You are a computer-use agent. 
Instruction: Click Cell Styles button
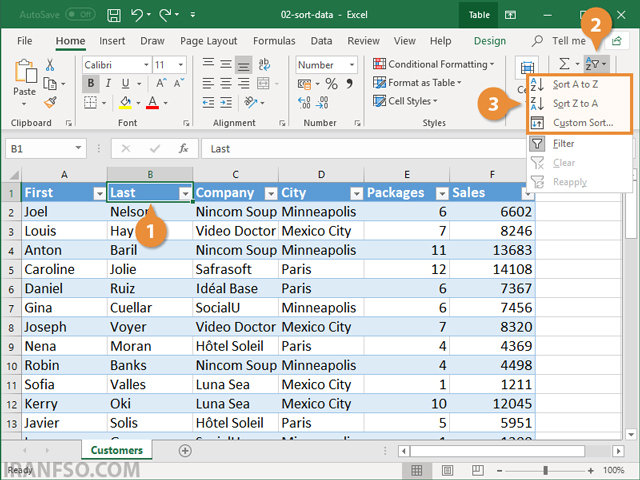pos(404,101)
